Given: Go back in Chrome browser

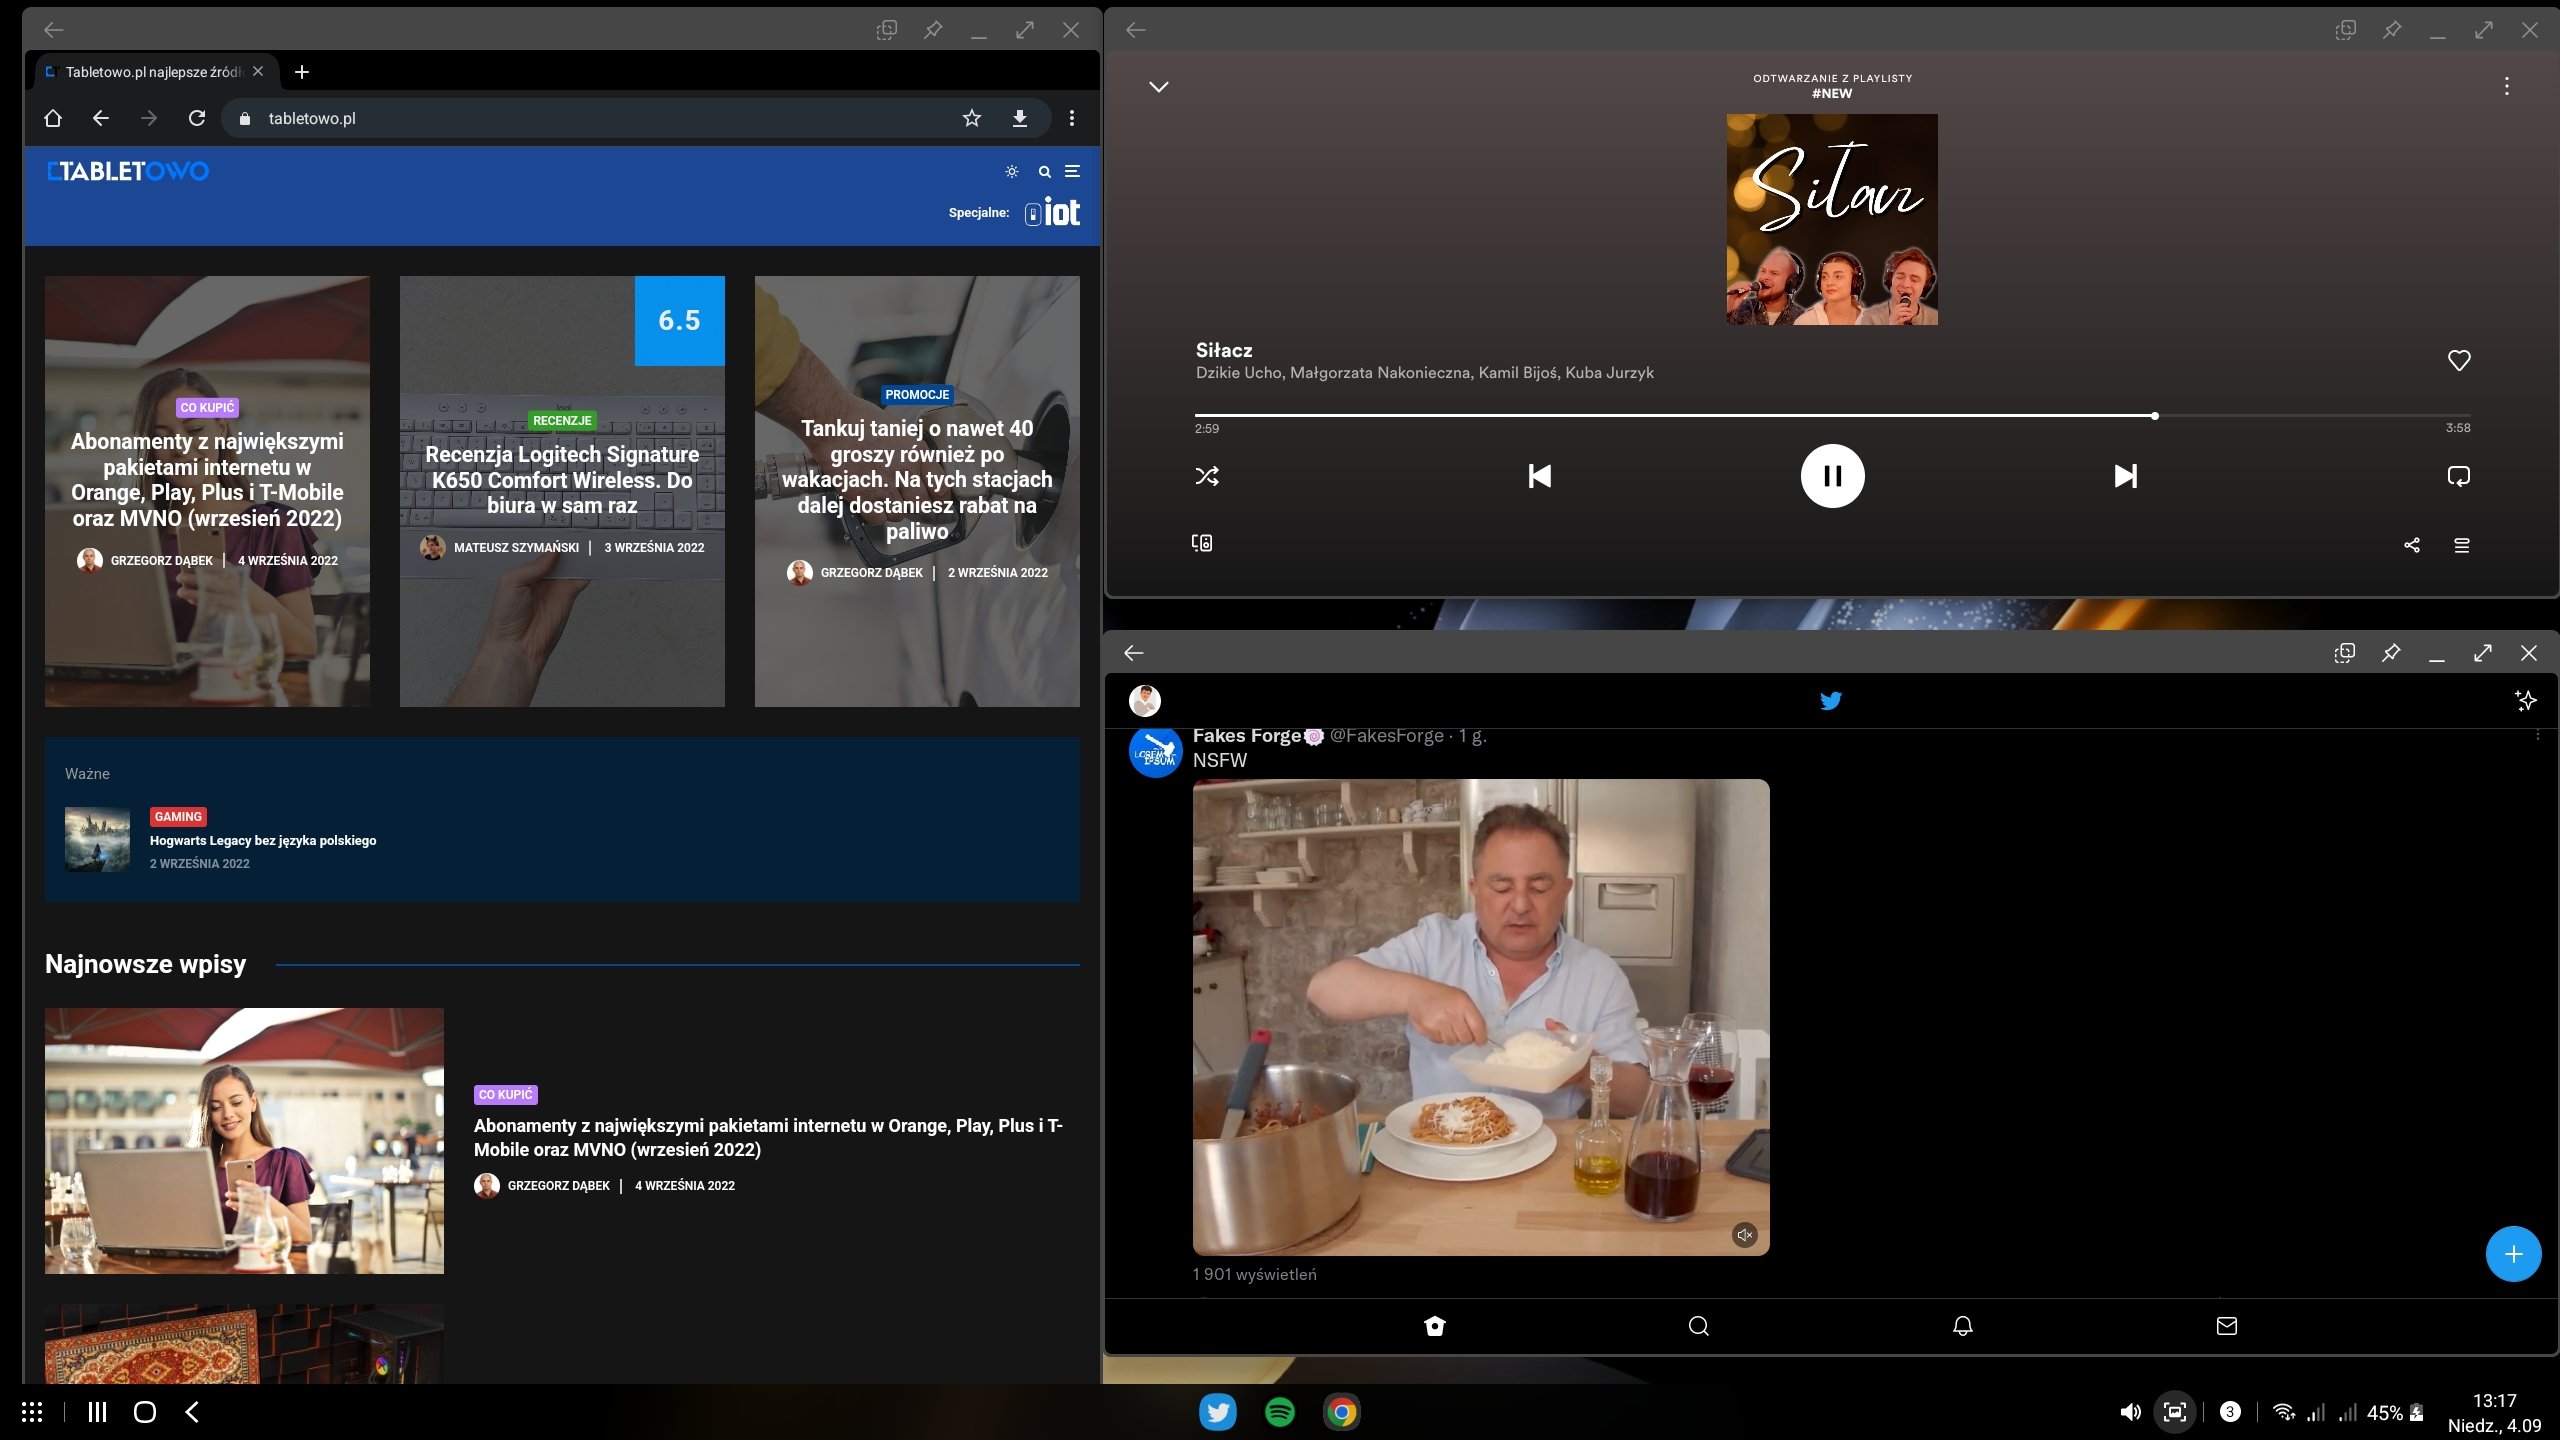Looking at the screenshot, I should (x=101, y=118).
